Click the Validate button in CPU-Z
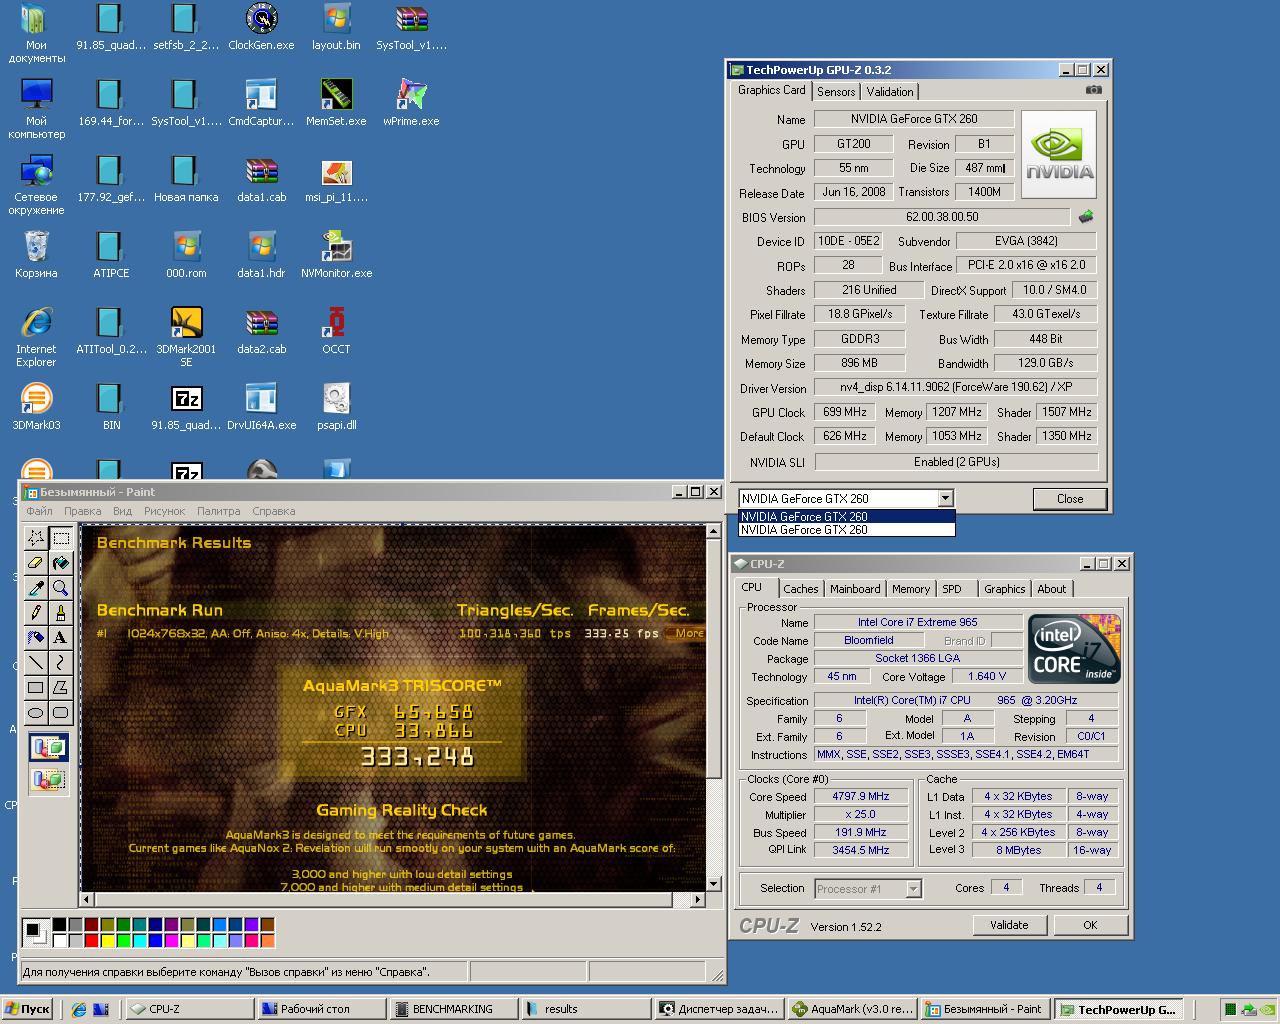This screenshot has width=1280, height=1024. 1009,925
